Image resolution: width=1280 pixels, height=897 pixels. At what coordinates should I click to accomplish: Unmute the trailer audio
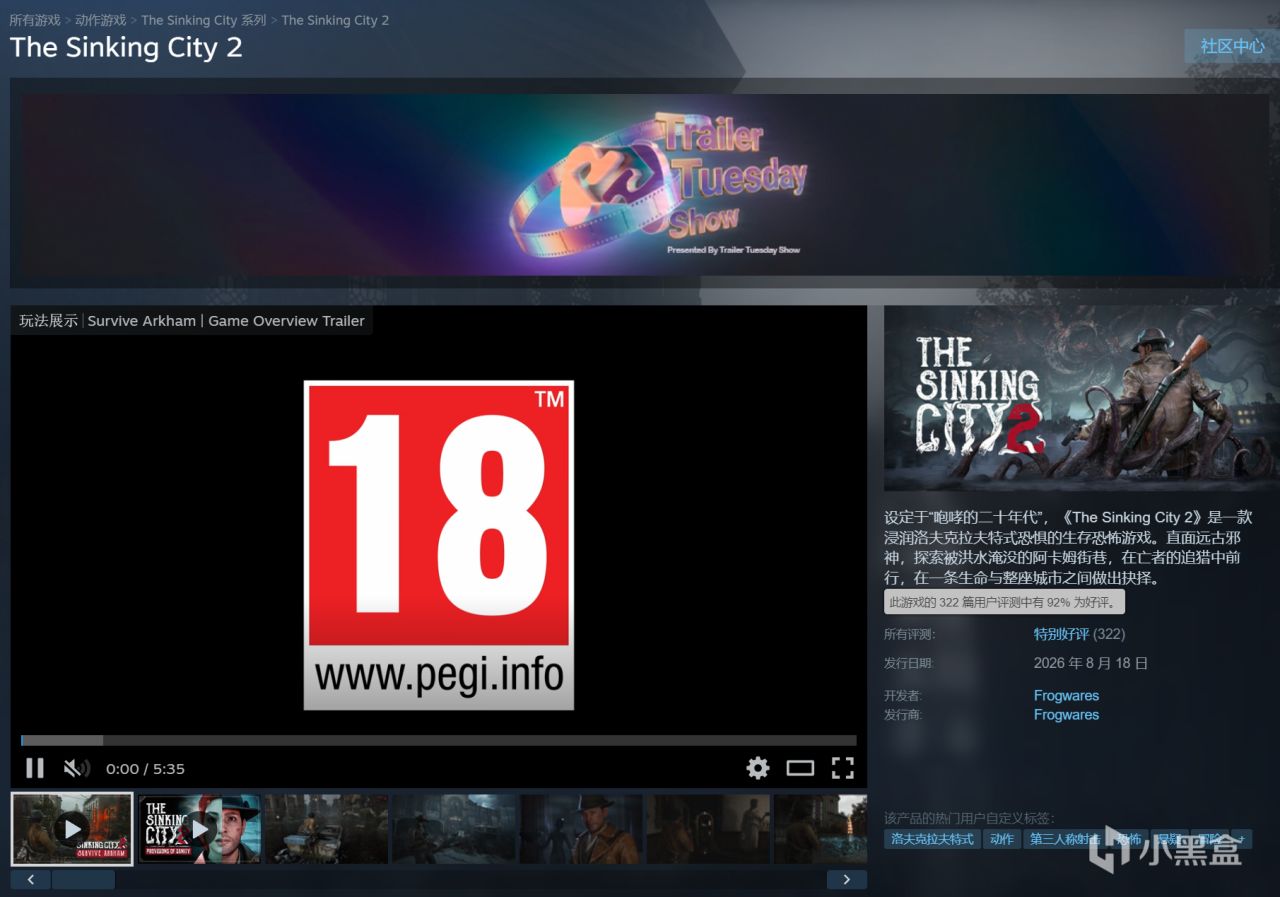coord(76,768)
